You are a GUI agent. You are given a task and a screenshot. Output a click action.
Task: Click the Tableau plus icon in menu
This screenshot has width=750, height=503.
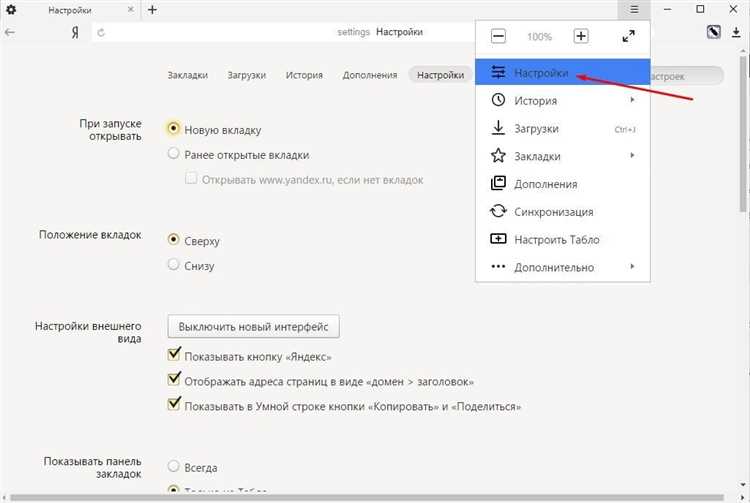coord(498,239)
